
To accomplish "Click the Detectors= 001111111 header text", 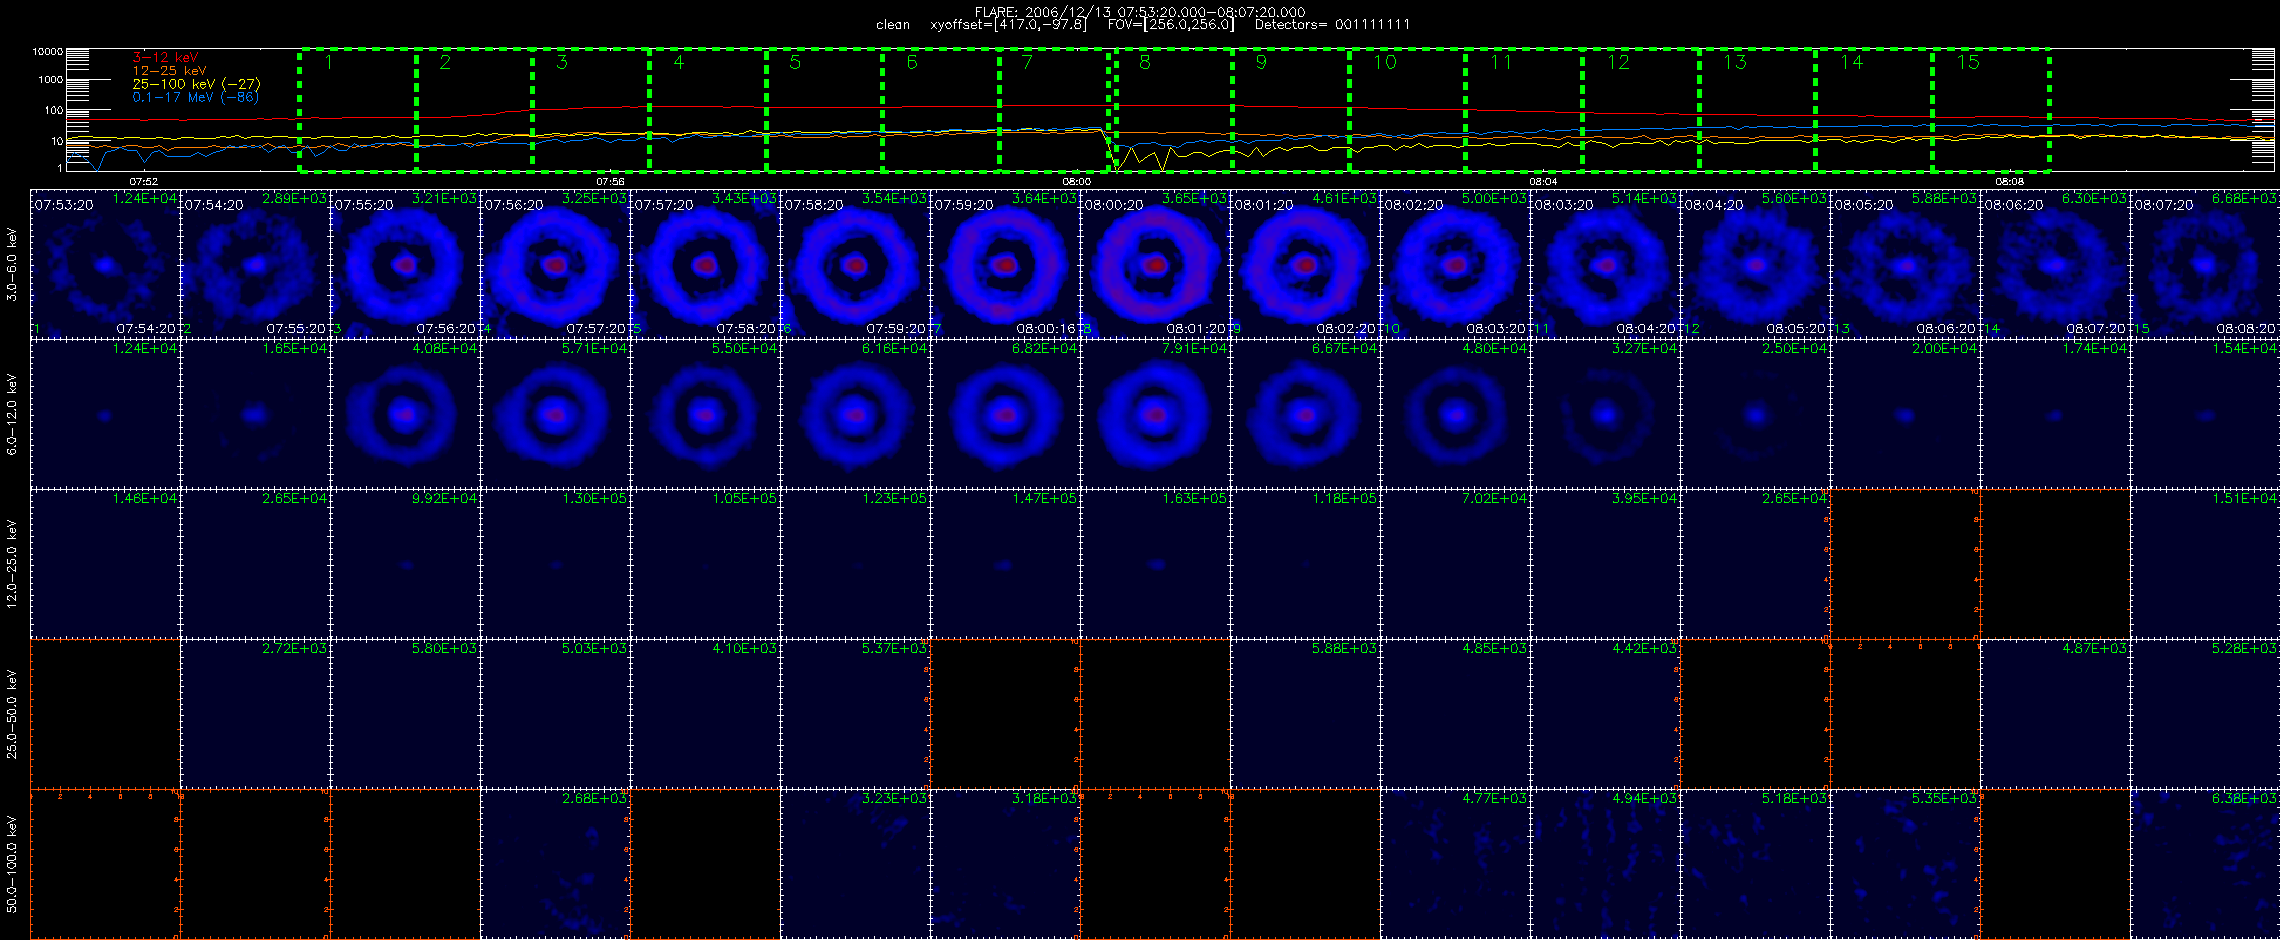I will point(1332,25).
